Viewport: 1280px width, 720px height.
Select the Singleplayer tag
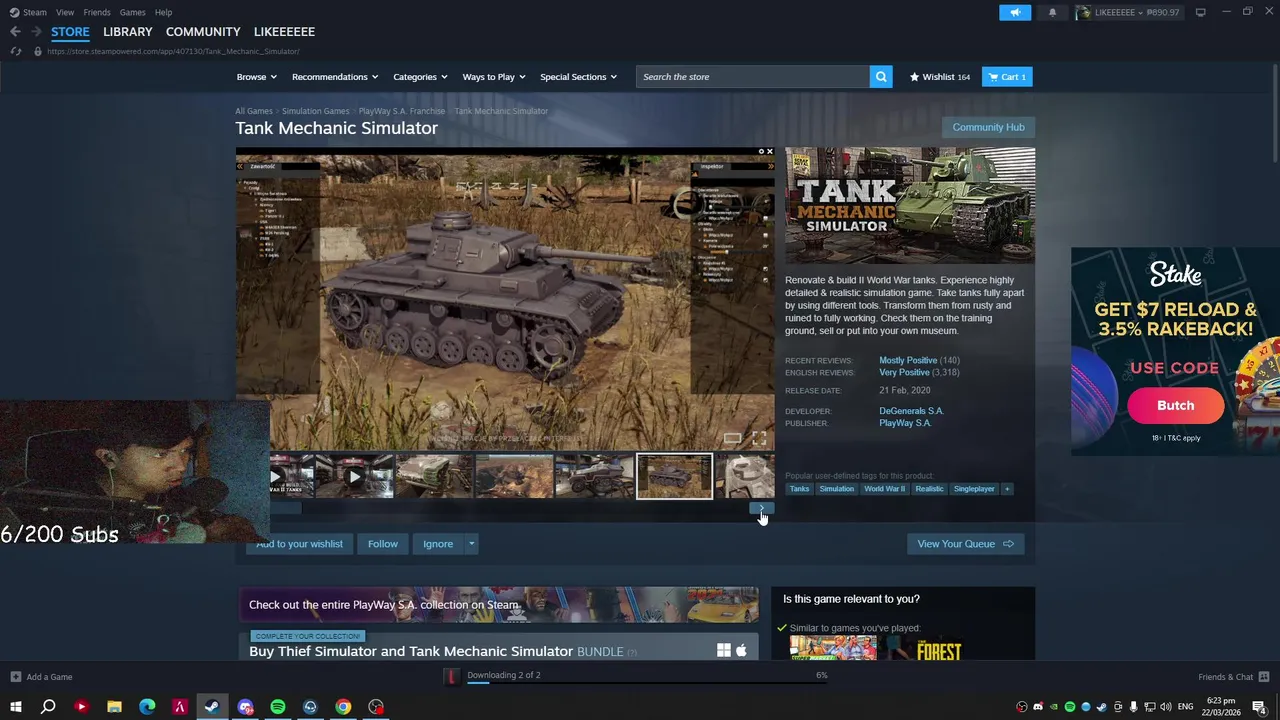[x=974, y=489]
